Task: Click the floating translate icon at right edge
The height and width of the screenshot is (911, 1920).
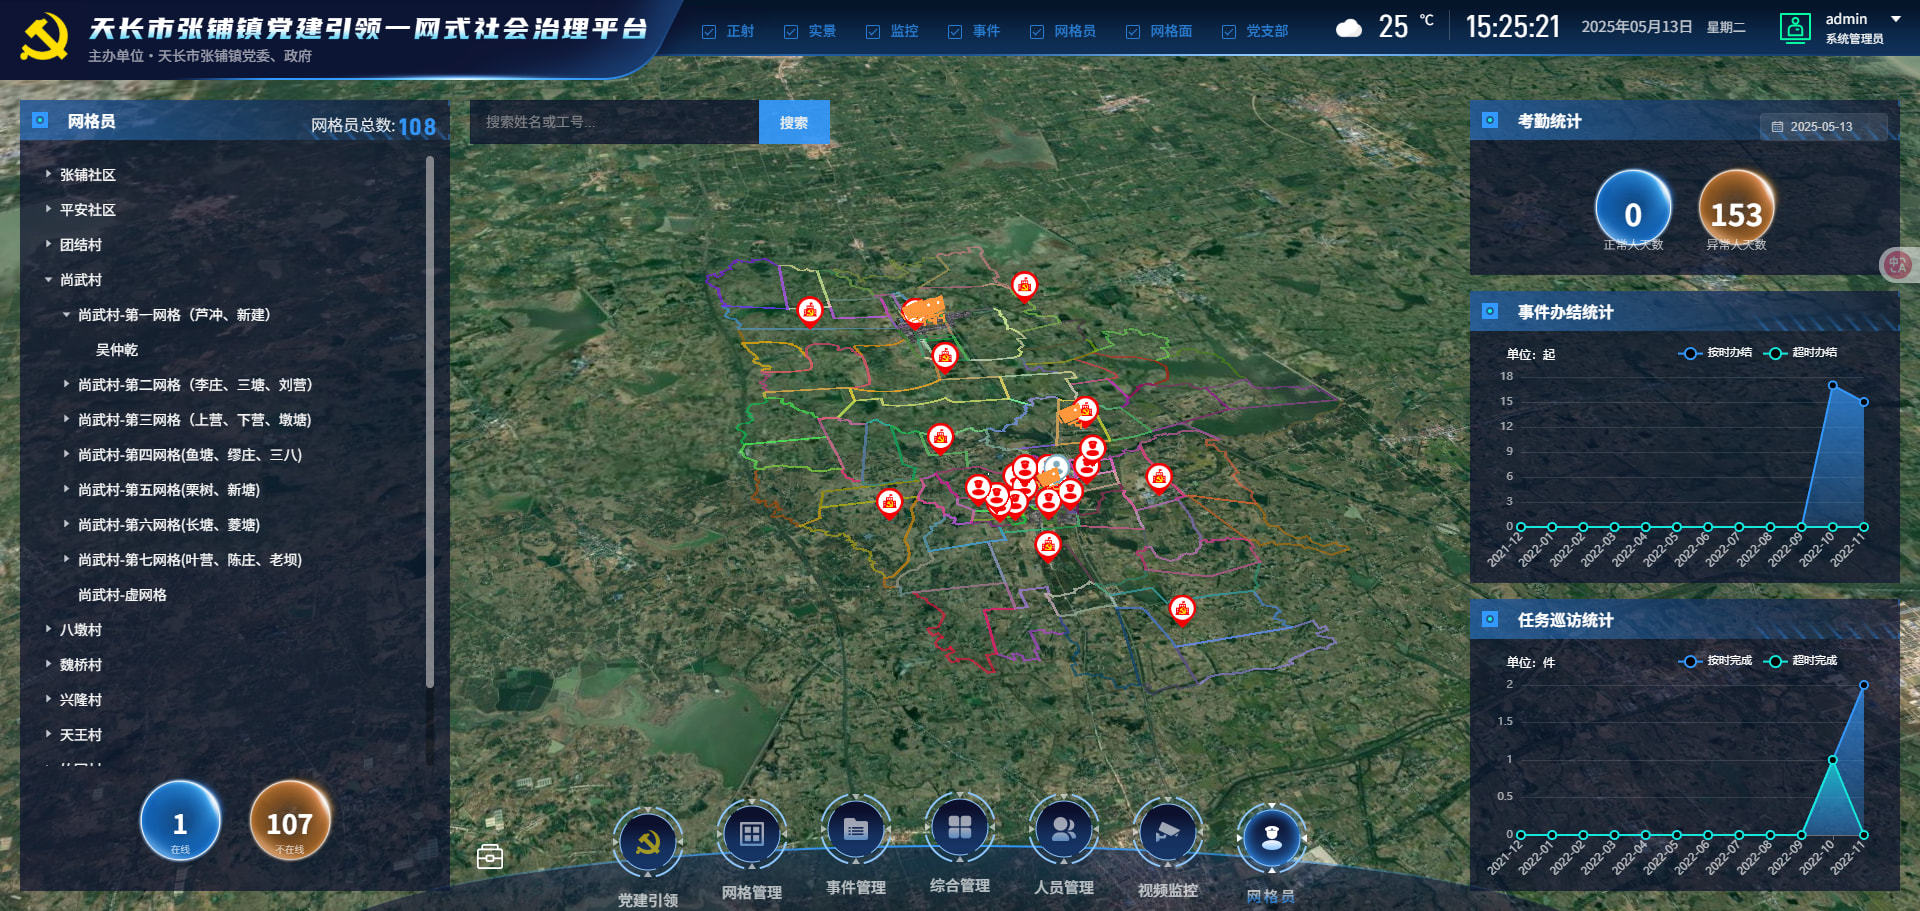Action: tap(1898, 264)
